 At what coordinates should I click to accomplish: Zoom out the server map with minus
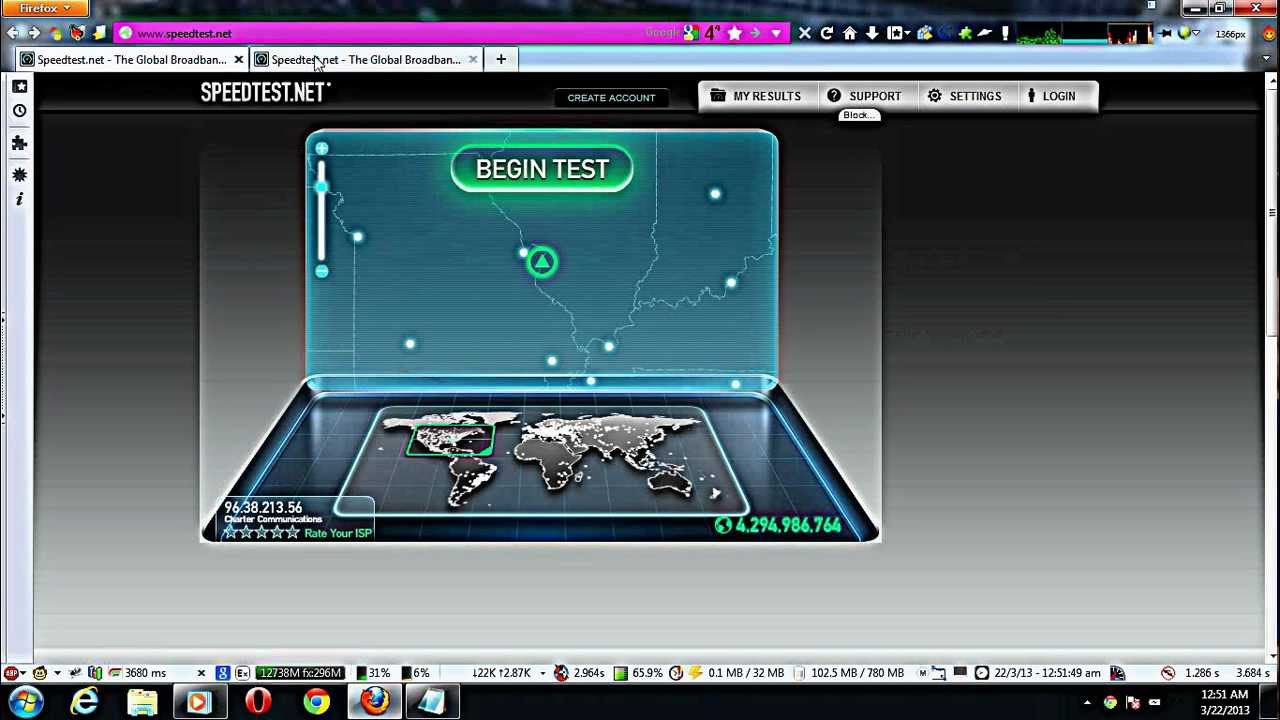[321, 271]
